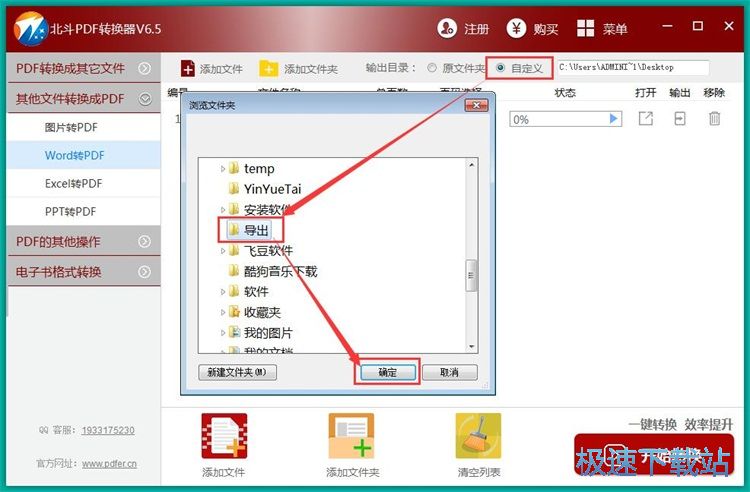
Task: Select the temp folder icon
Action: (234, 168)
